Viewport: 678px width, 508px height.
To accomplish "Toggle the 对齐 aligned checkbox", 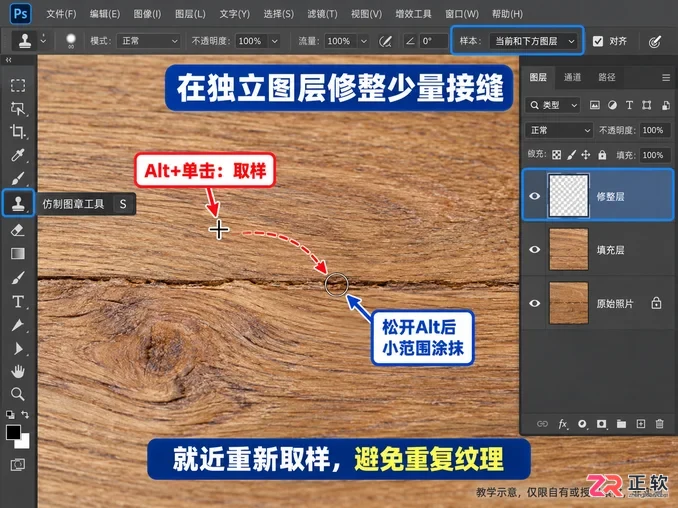I will click(x=598, y=41).
